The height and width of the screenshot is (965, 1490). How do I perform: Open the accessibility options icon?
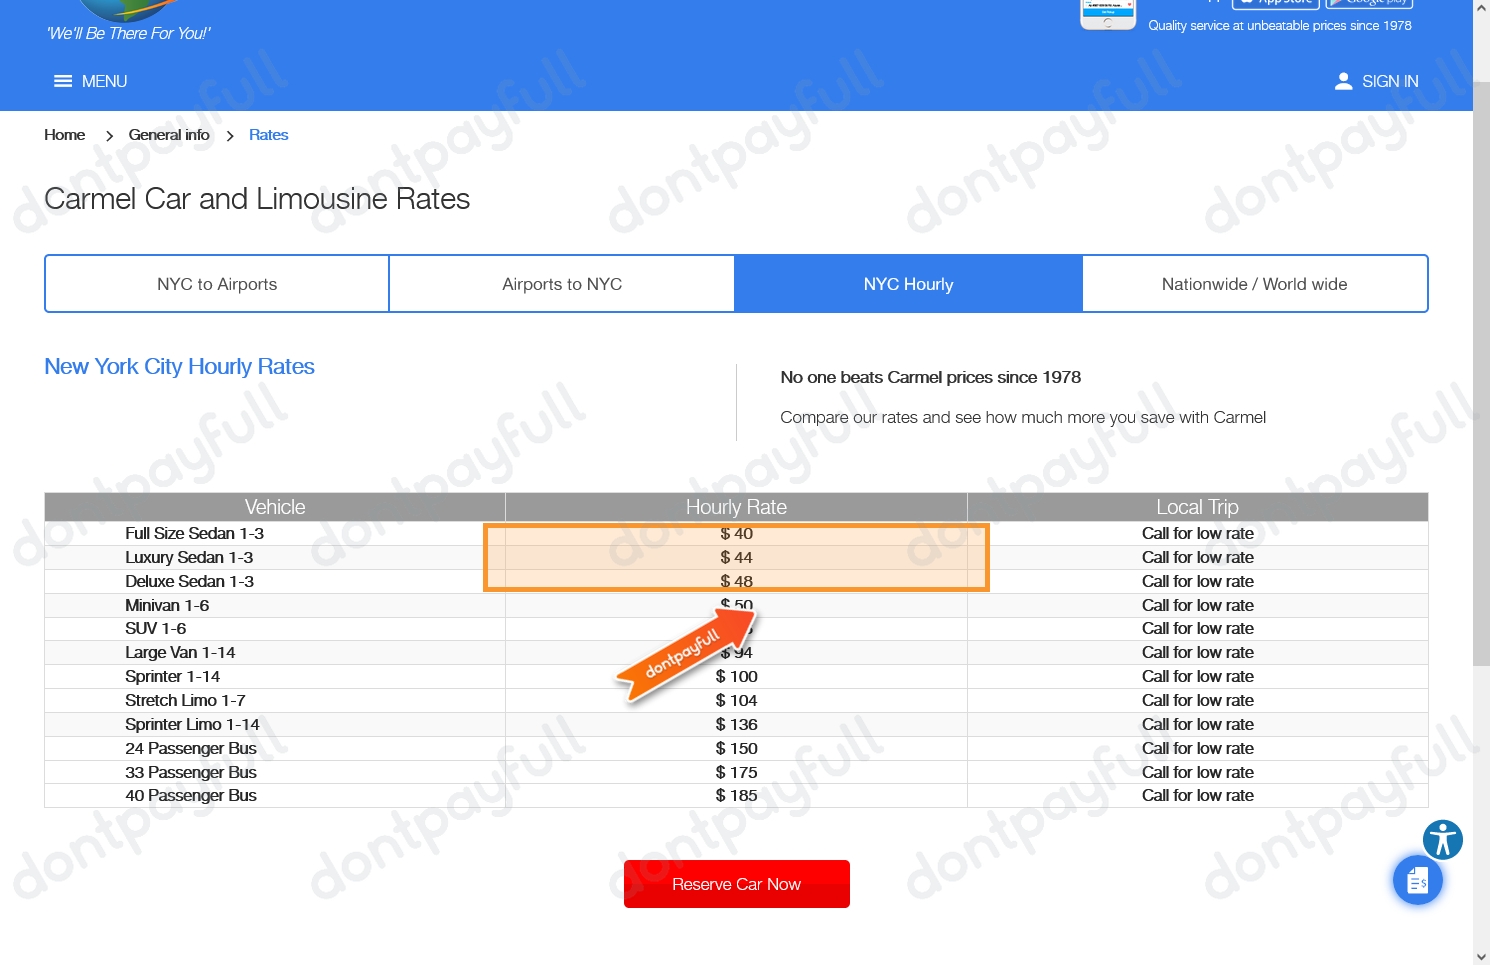(1442, 840)
